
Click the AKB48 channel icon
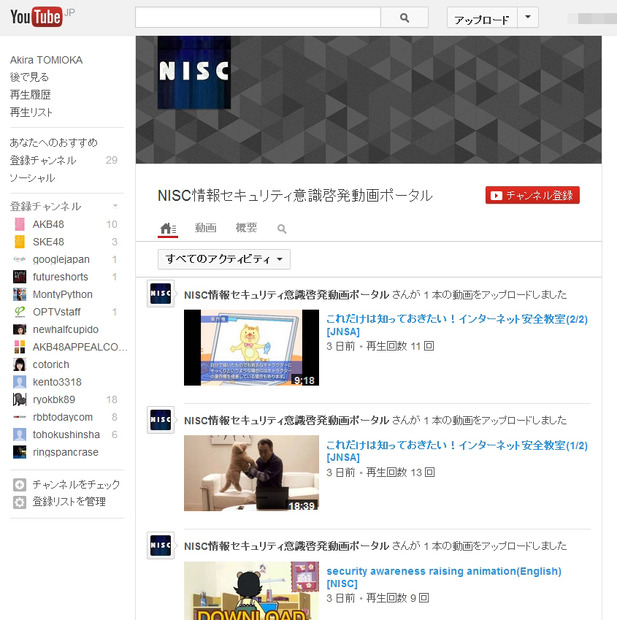point(19,224)
